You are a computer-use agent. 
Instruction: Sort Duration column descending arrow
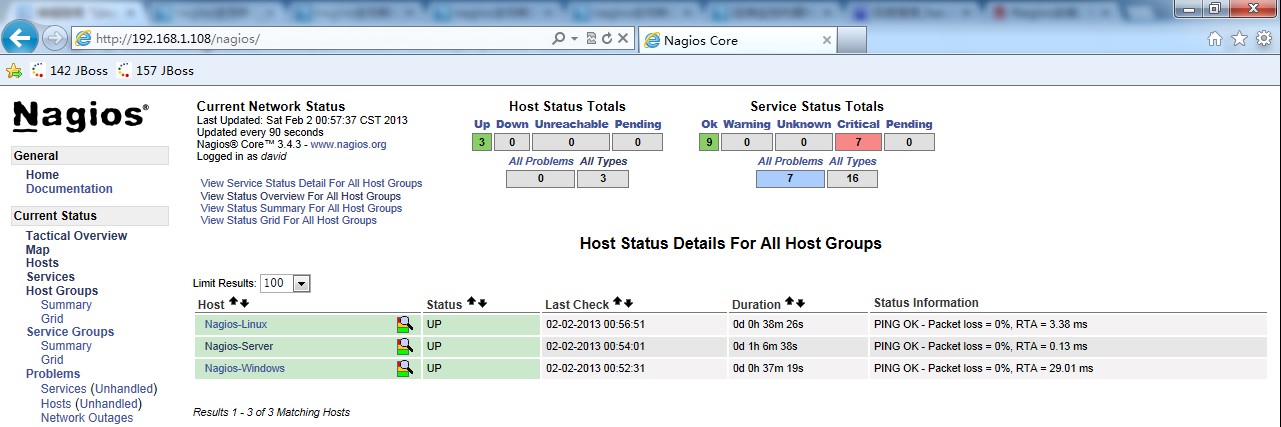(800, 302)
